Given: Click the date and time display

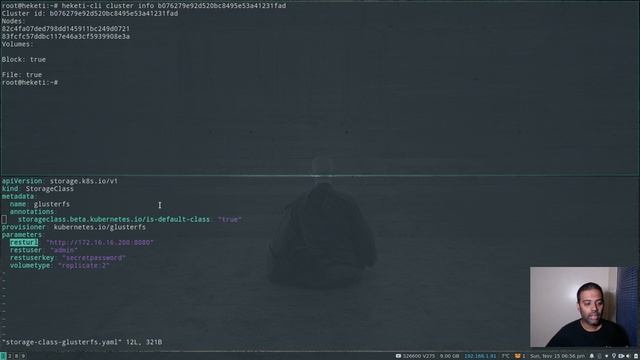Looking at the screenshot, I should pyautogui.click(x=557, y=356).
